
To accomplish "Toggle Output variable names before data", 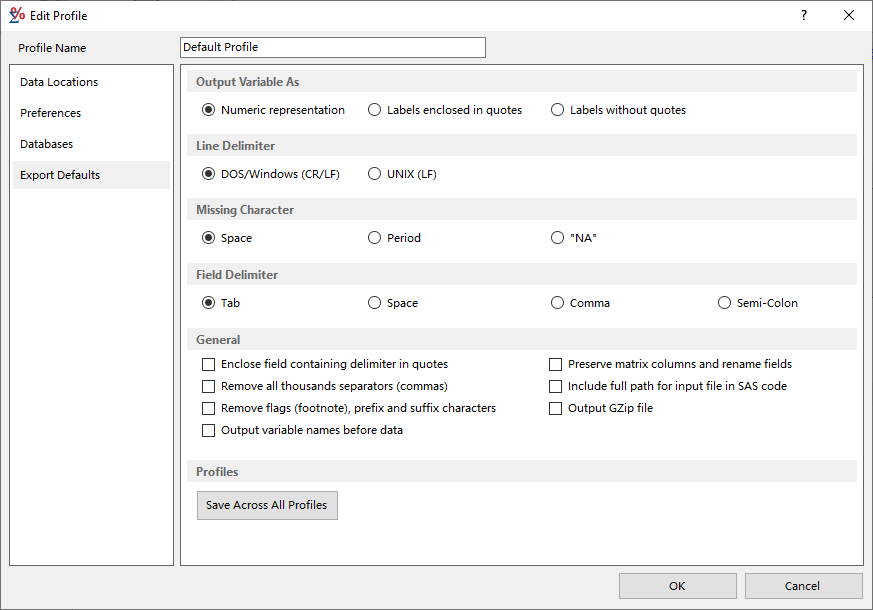I will pos(208,430).
